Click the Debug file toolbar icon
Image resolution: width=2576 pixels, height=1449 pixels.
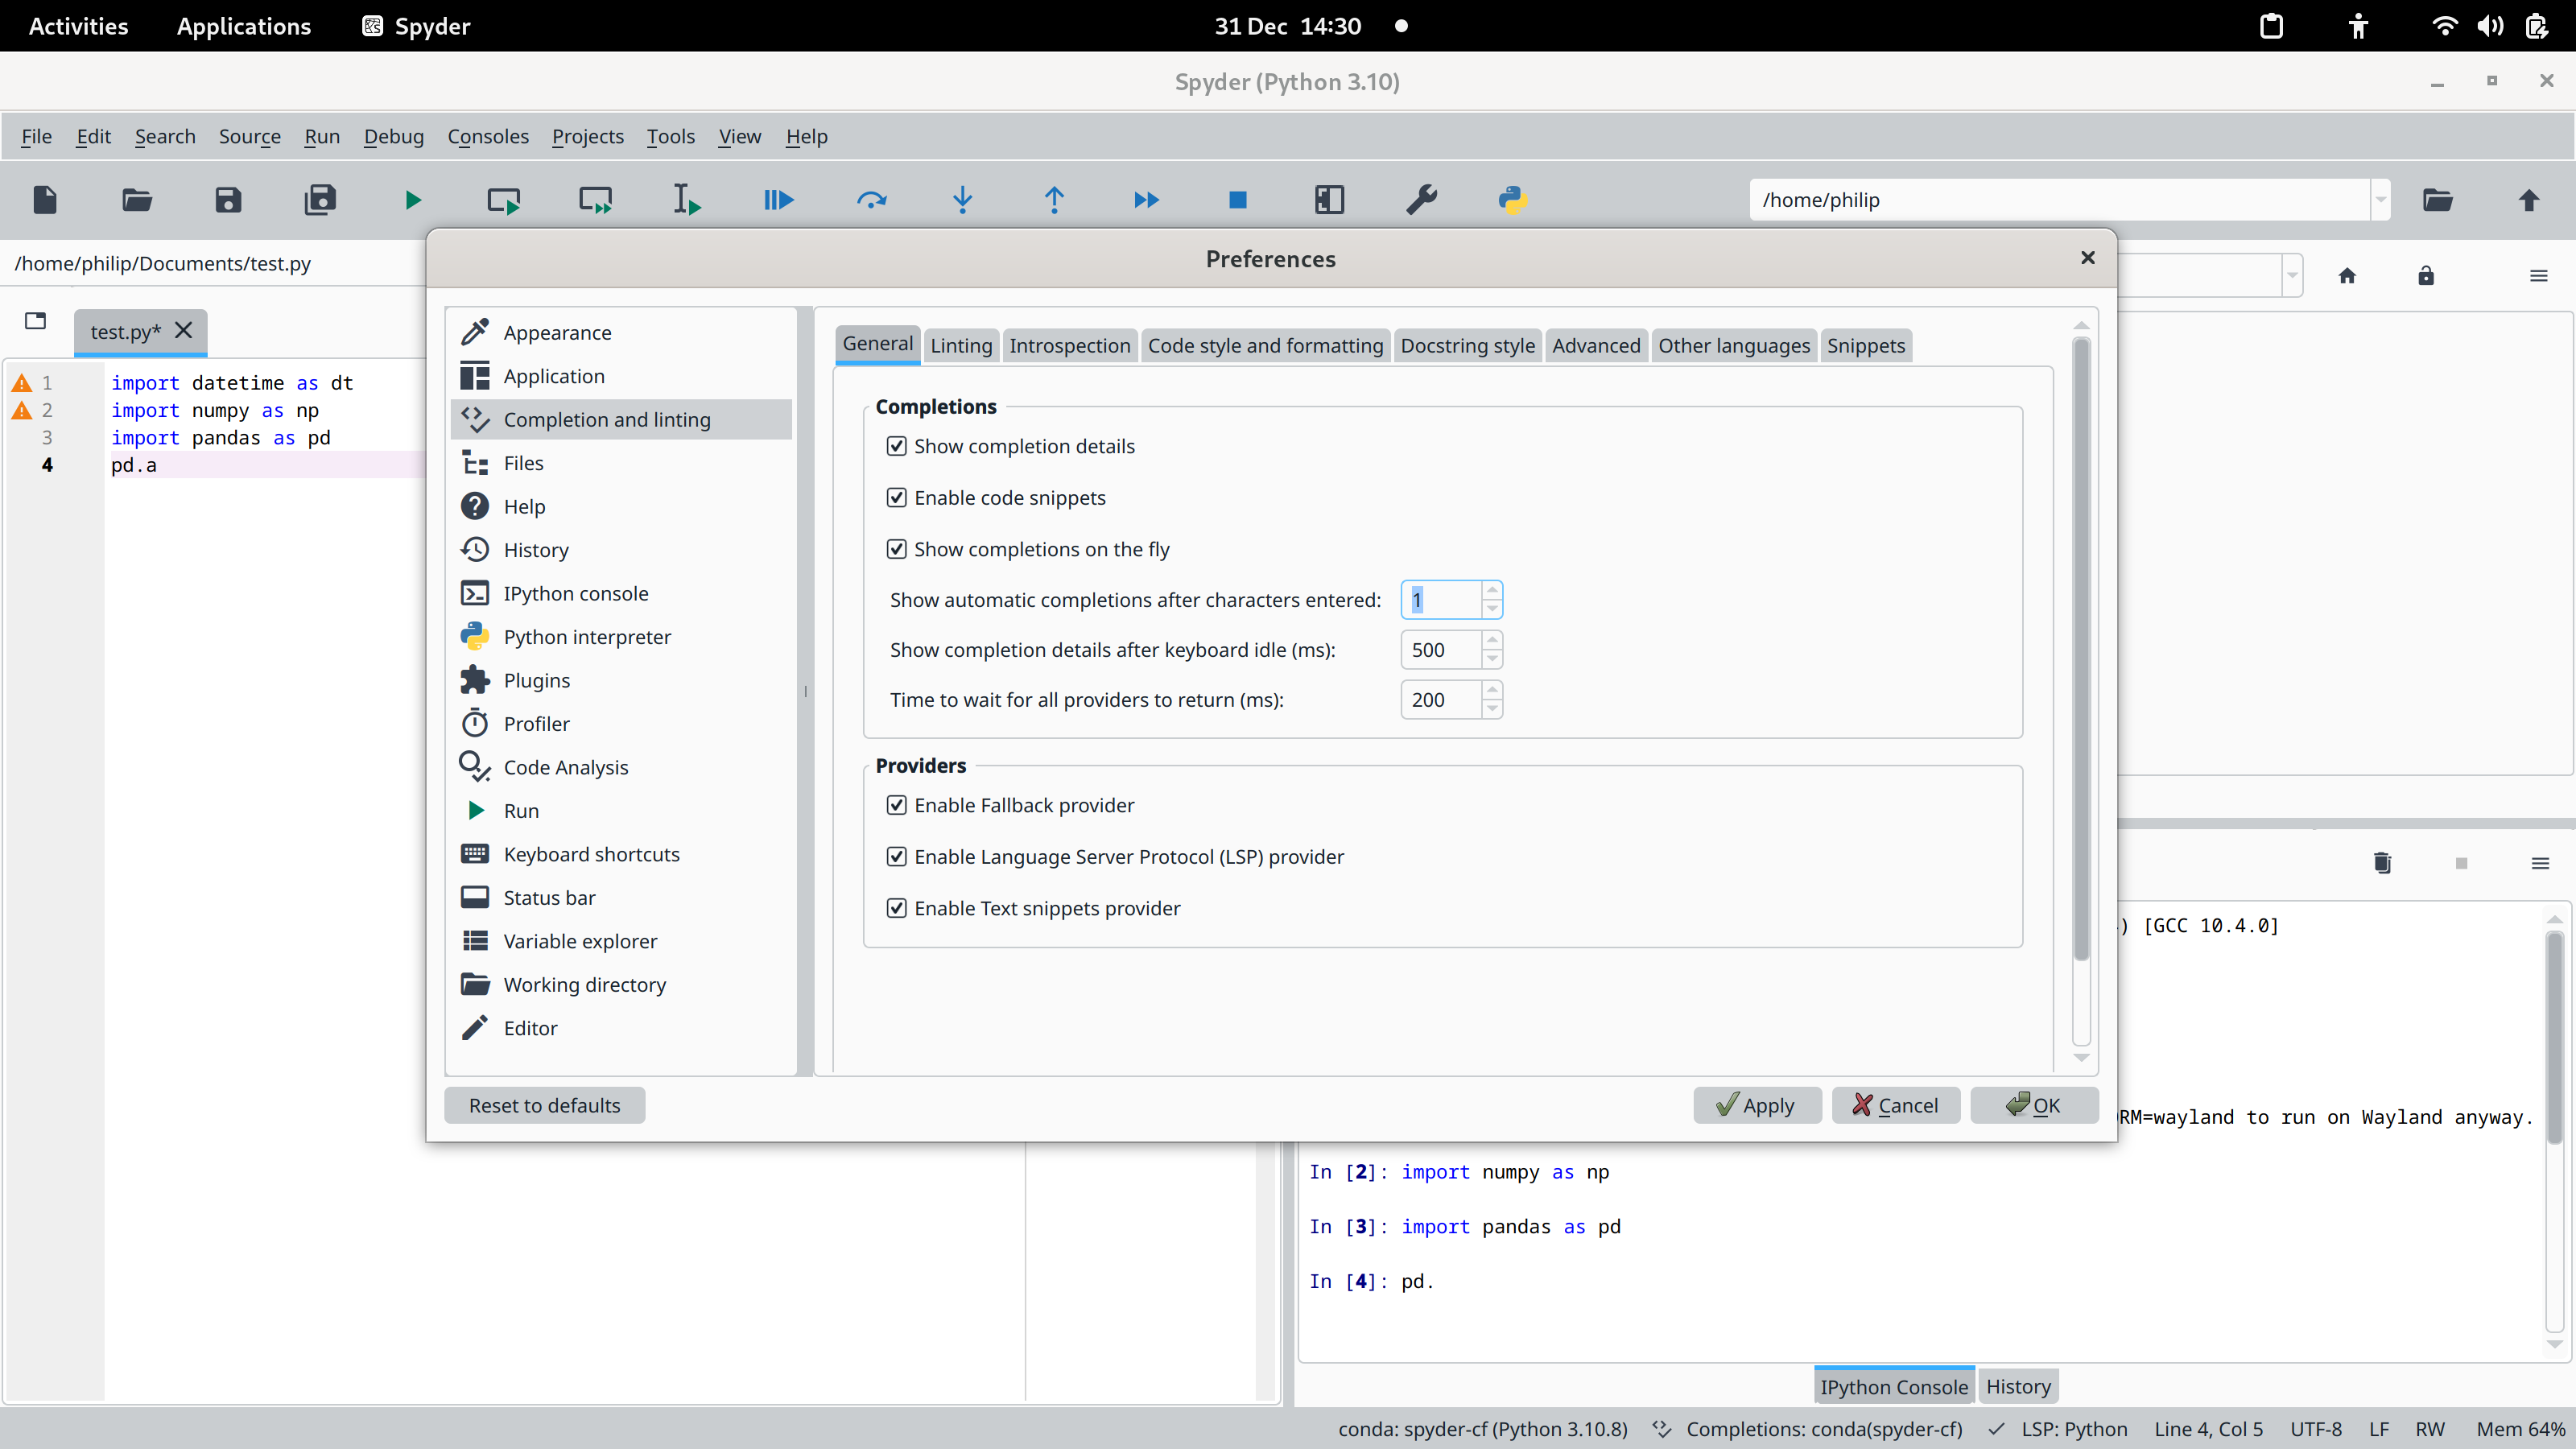pyautogui.click(x=778, y=200)
